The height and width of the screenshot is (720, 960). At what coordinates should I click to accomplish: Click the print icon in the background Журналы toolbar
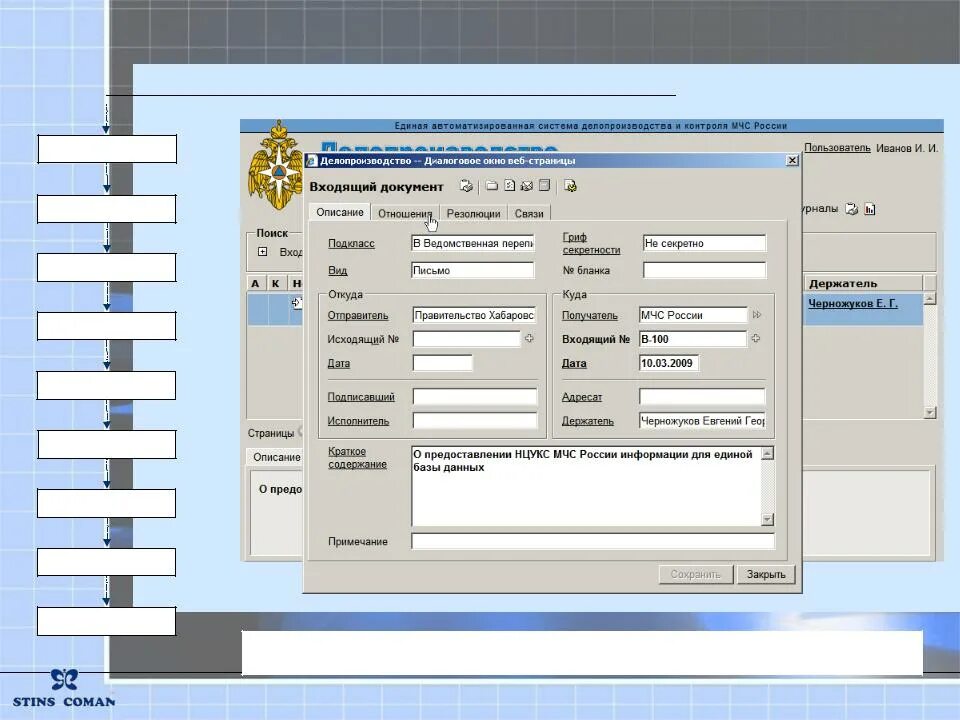pos(852,209)
